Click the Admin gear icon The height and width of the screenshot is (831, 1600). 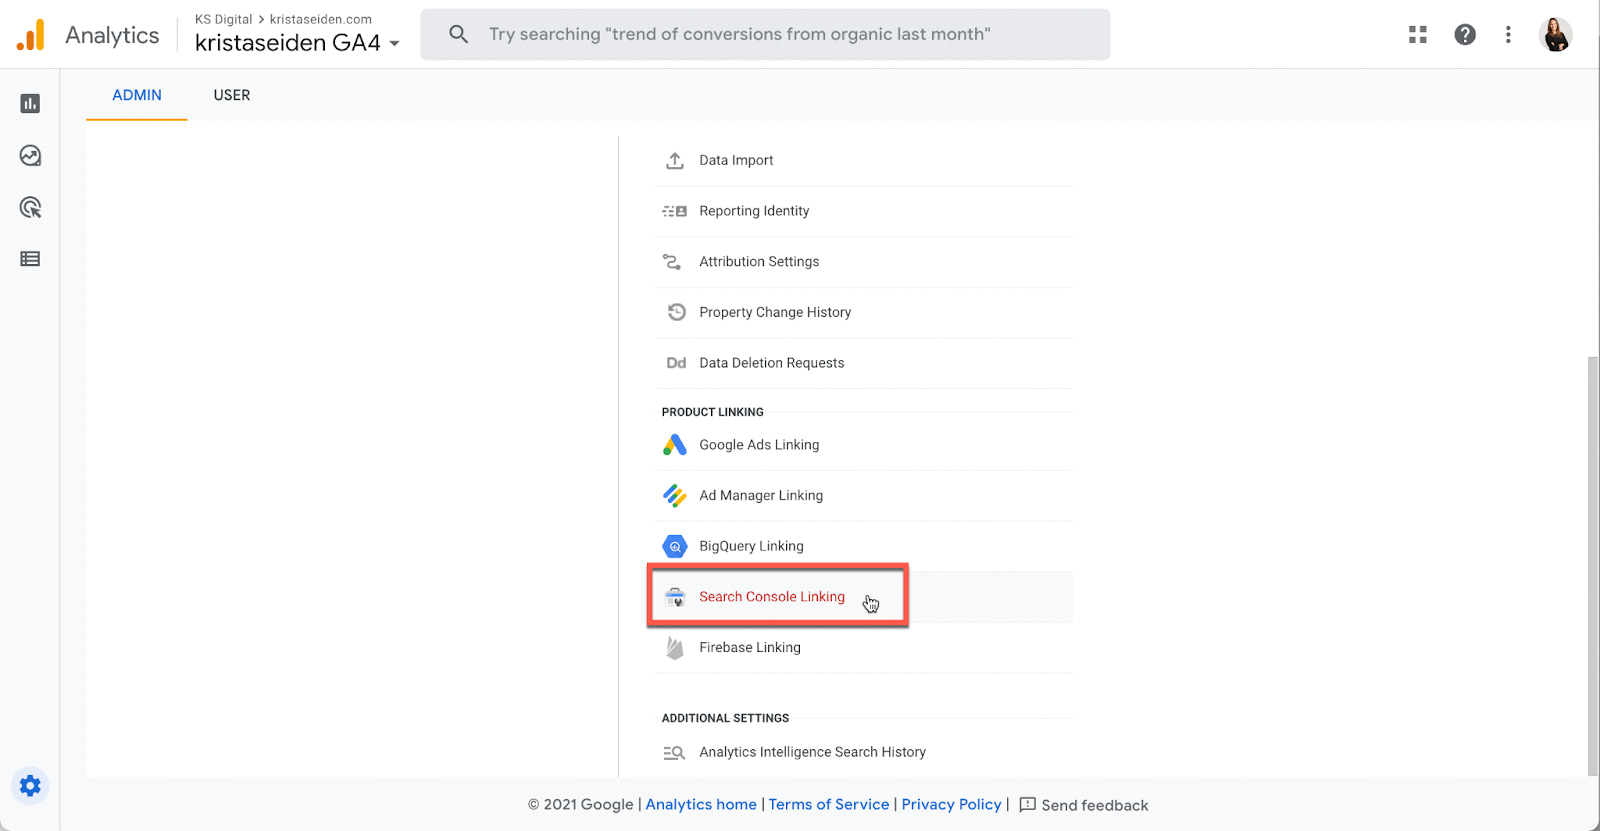30,786
